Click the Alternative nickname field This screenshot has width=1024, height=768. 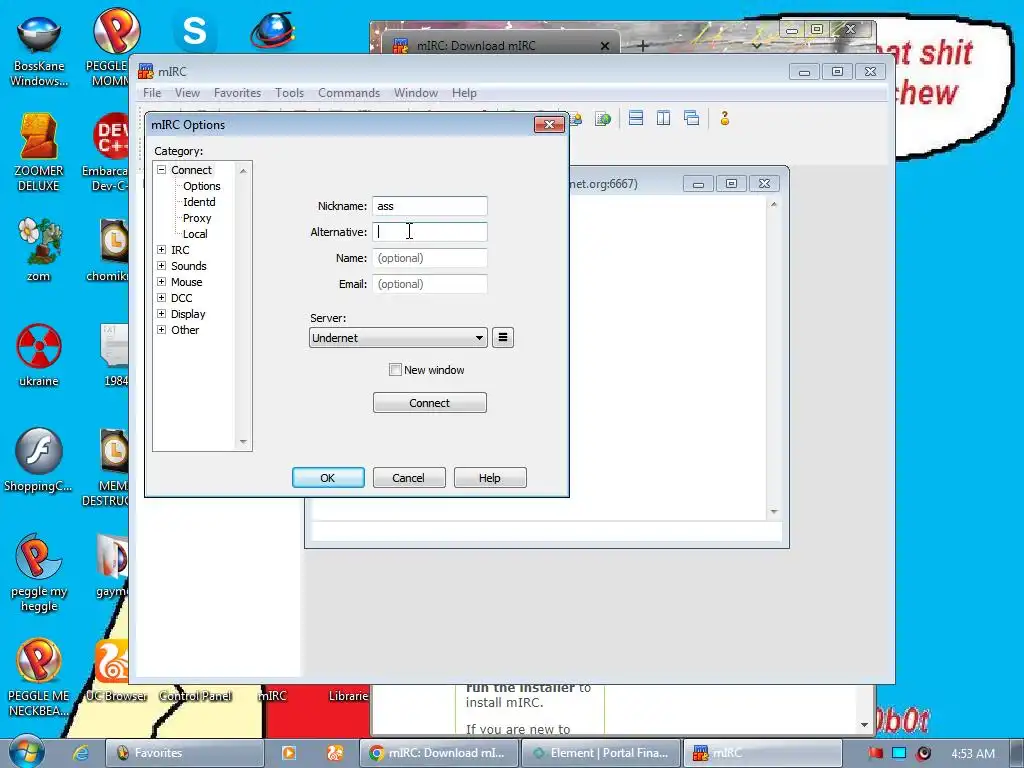coord(430,232)
